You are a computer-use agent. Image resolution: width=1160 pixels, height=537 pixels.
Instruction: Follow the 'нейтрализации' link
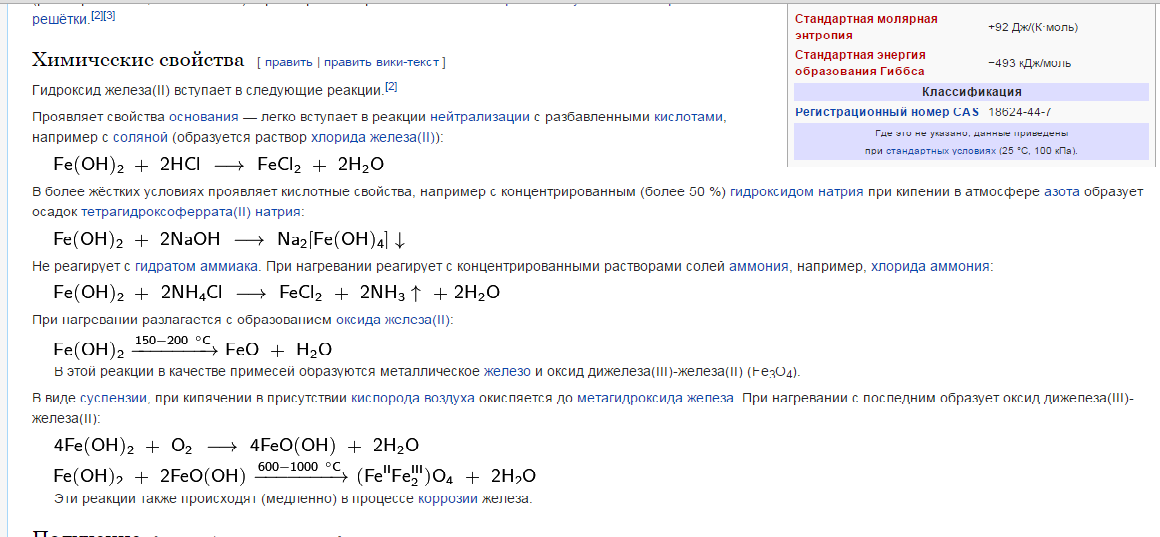click(x=479, y=117)
